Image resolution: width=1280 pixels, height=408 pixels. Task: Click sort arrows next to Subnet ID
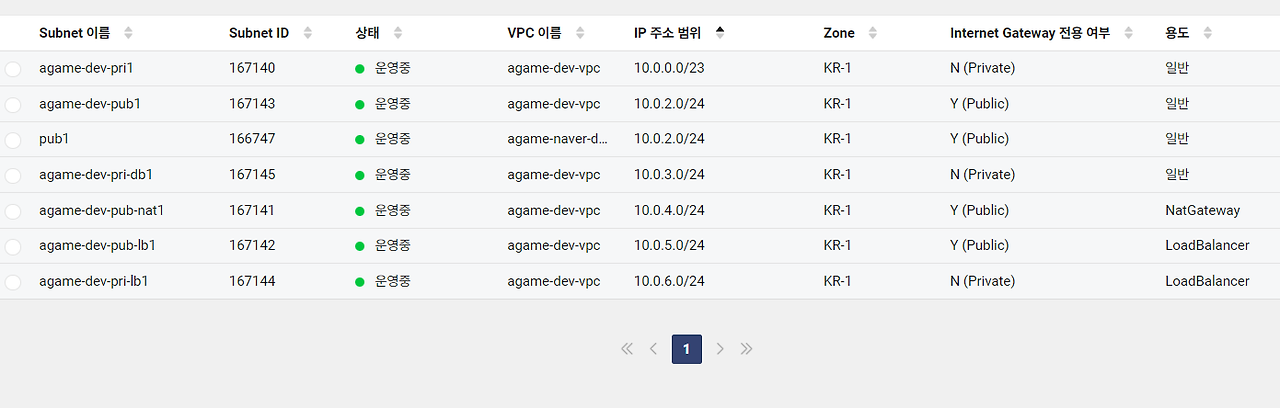coord(308,33)
